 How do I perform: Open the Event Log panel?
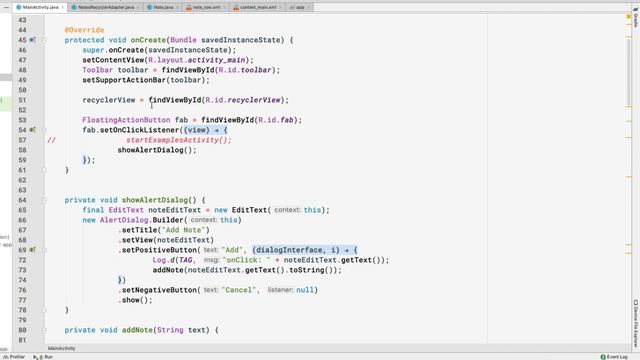pyautogui.click(x=614, y=357)
